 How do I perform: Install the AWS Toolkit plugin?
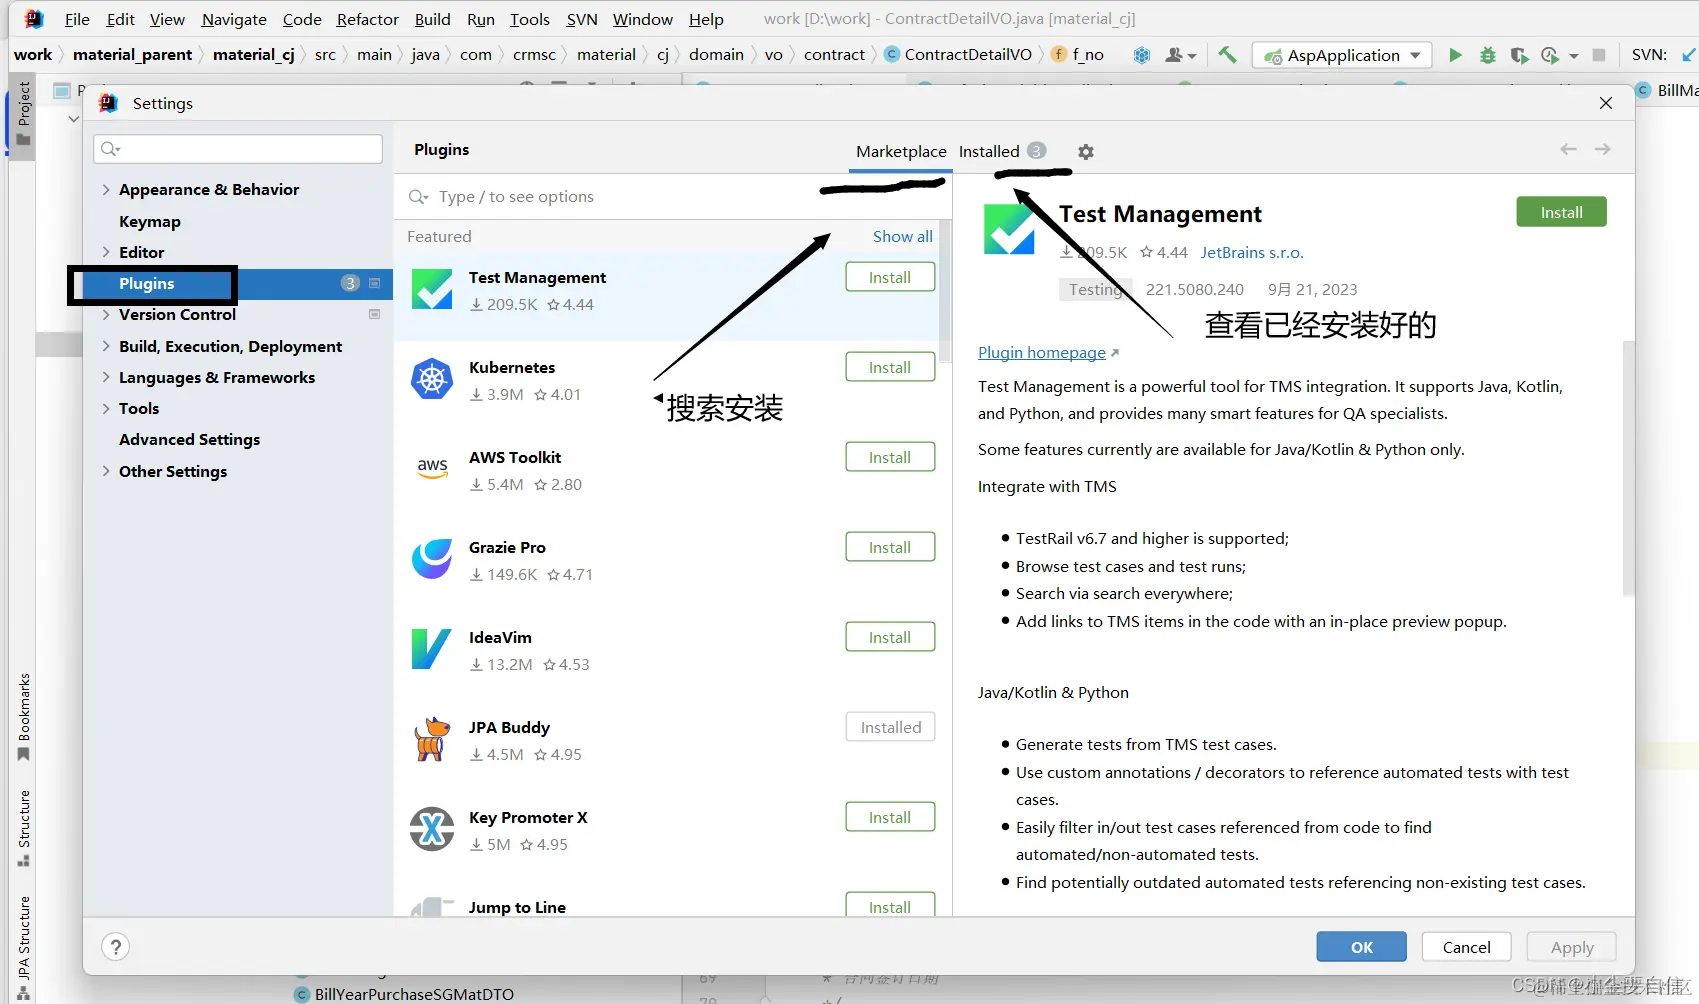click(x=890, y=457)
